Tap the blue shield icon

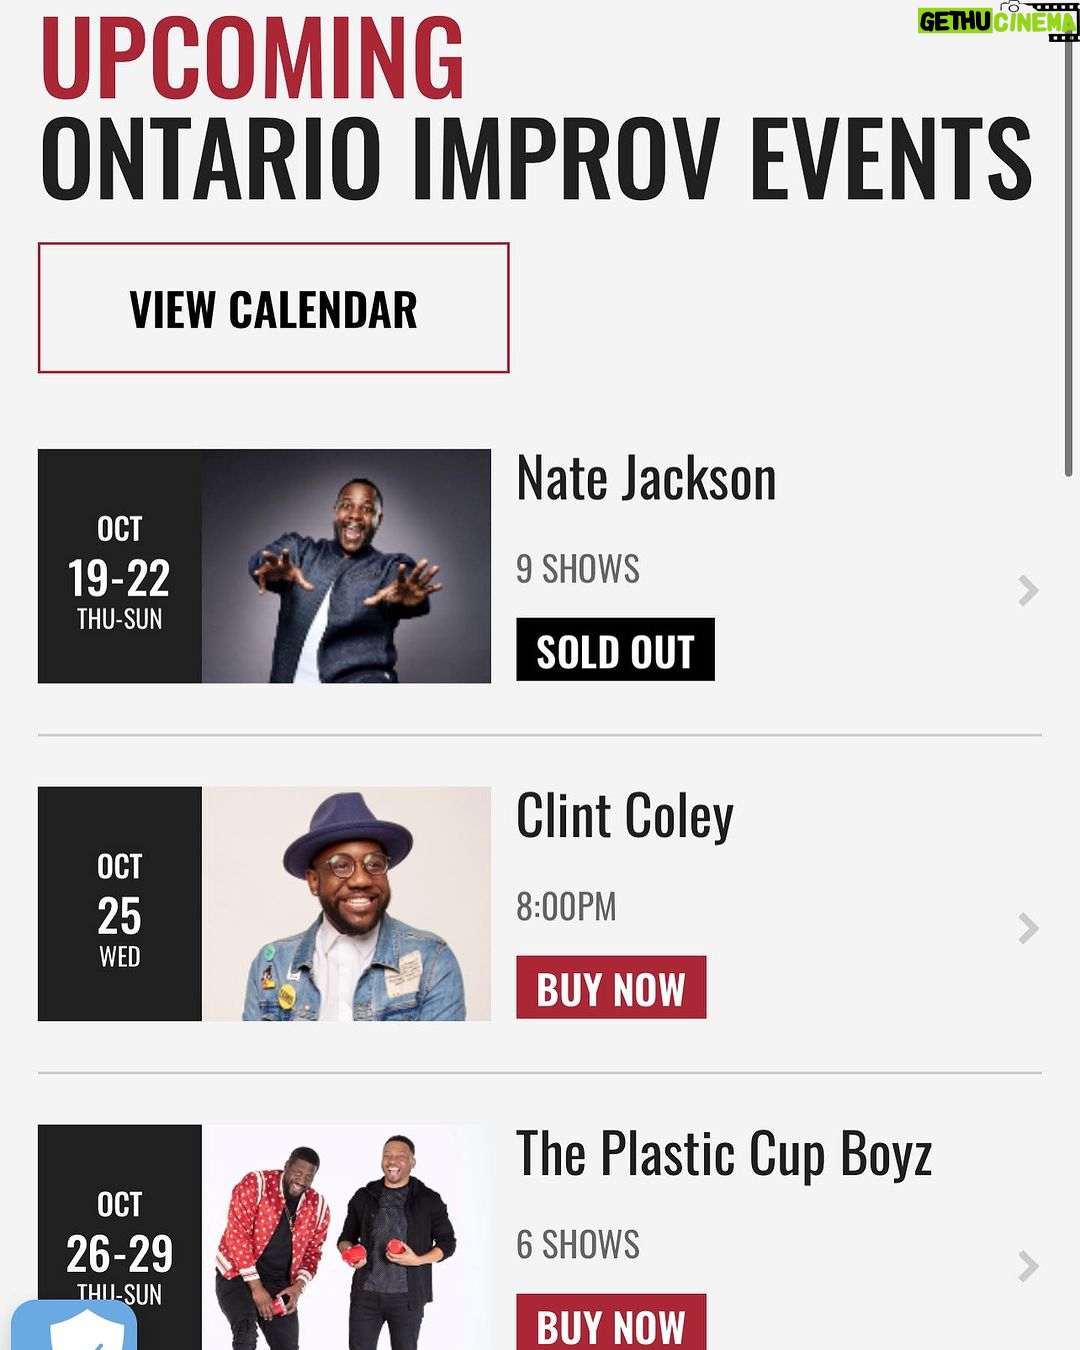click(74, 1326)
